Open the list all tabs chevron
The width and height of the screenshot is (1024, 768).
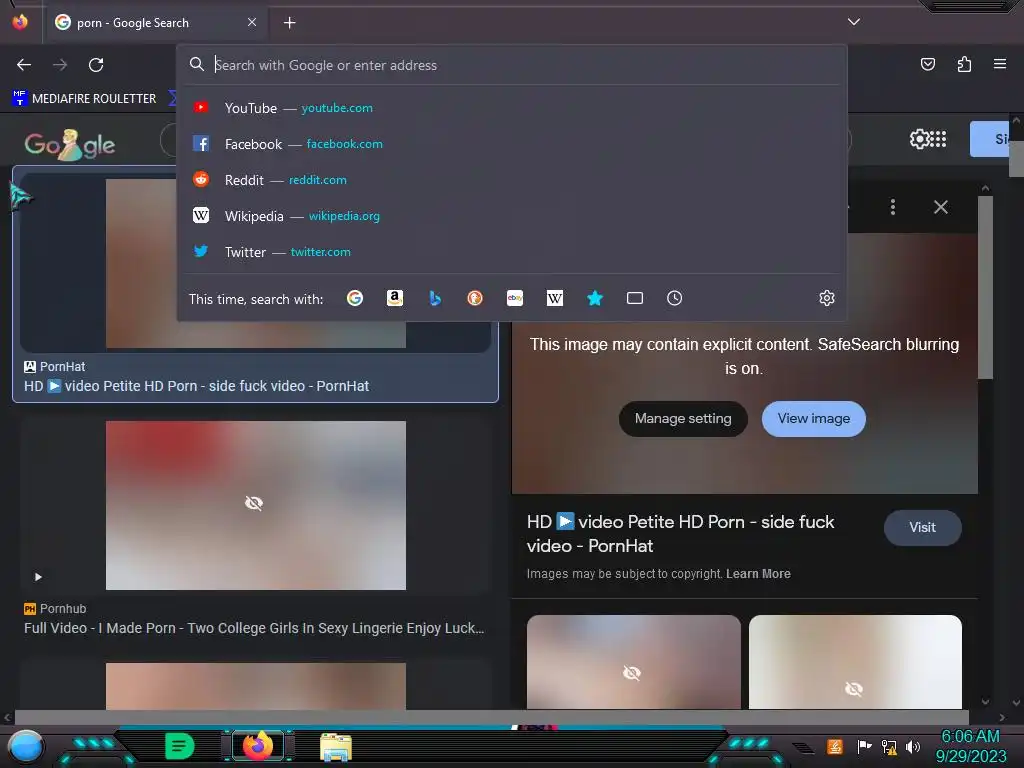[854, 22]
